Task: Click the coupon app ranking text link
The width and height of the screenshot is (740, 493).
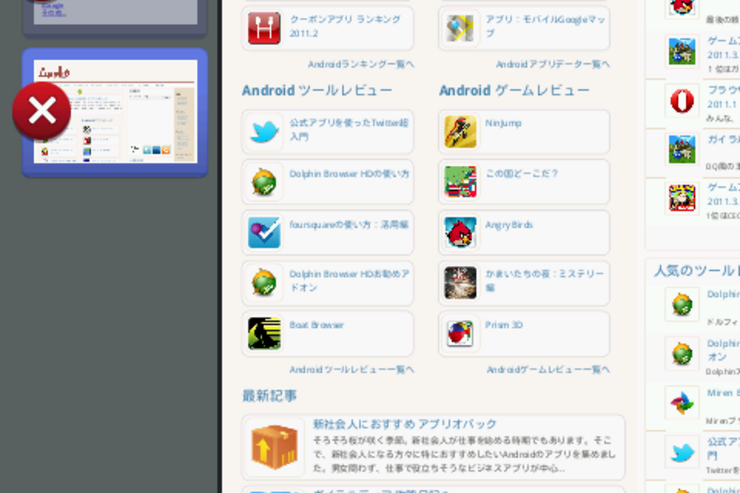Action: click(345, 26)
